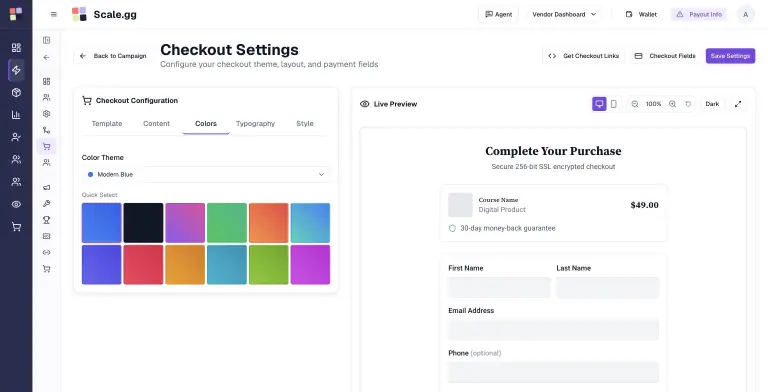Image resolution: width=768 pixels, height=392 pixels.
Task: Click the eye icon in dark sidebar
Action: tap(16, 204)
